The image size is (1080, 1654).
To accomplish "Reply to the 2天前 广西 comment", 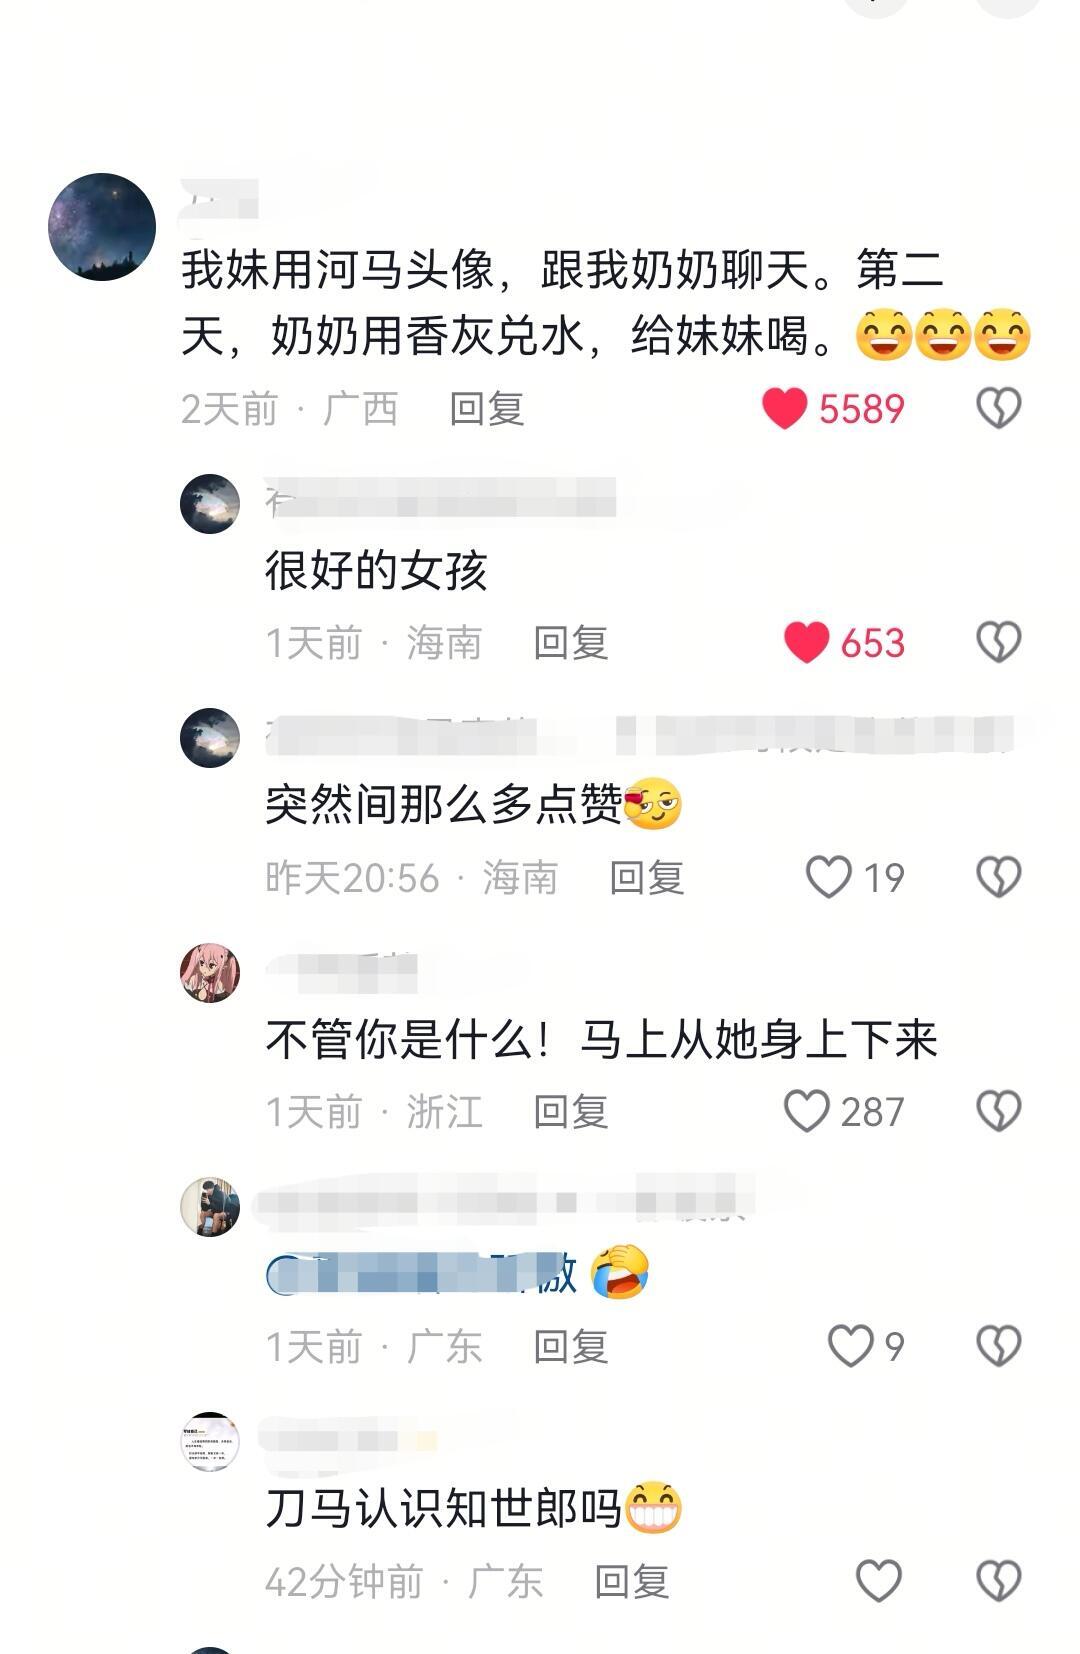I will (487, 409).
